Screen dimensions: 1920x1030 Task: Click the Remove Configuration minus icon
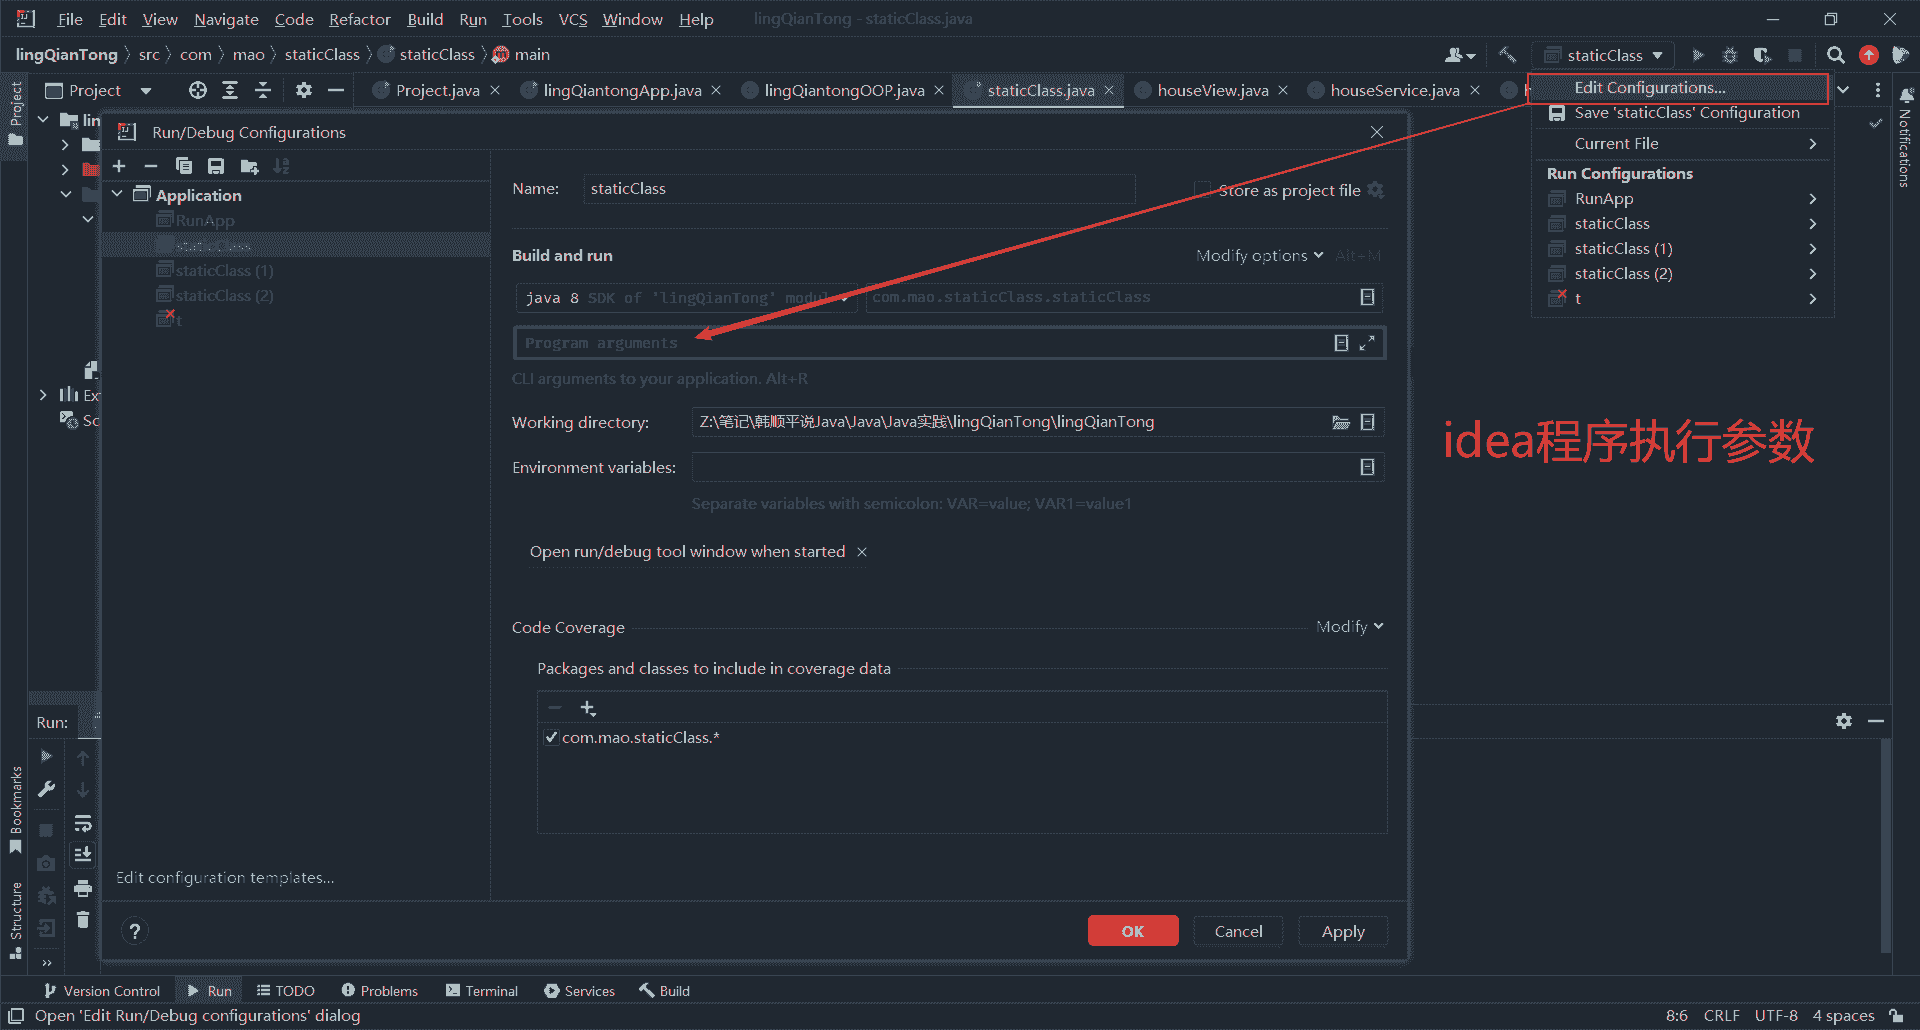pyautogui.click(x=151, y=166)
